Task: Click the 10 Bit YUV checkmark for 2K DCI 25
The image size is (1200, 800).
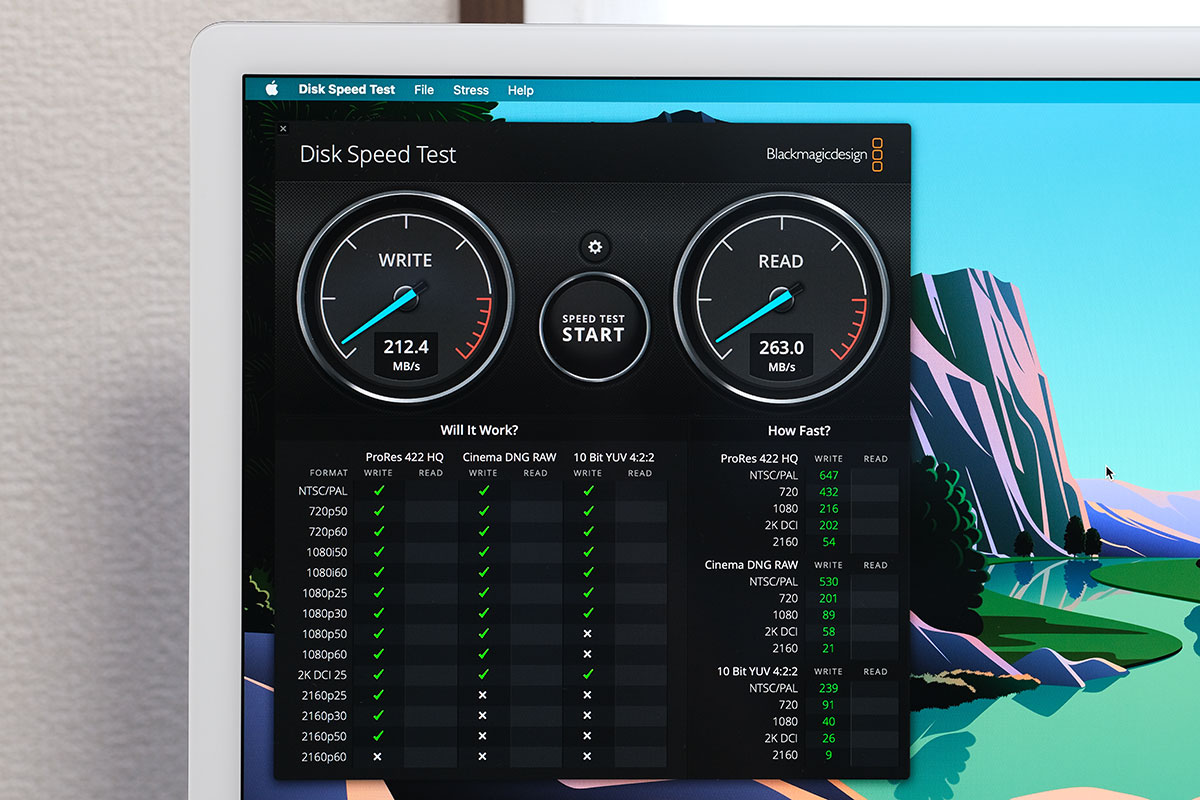Action: point(588,674)
